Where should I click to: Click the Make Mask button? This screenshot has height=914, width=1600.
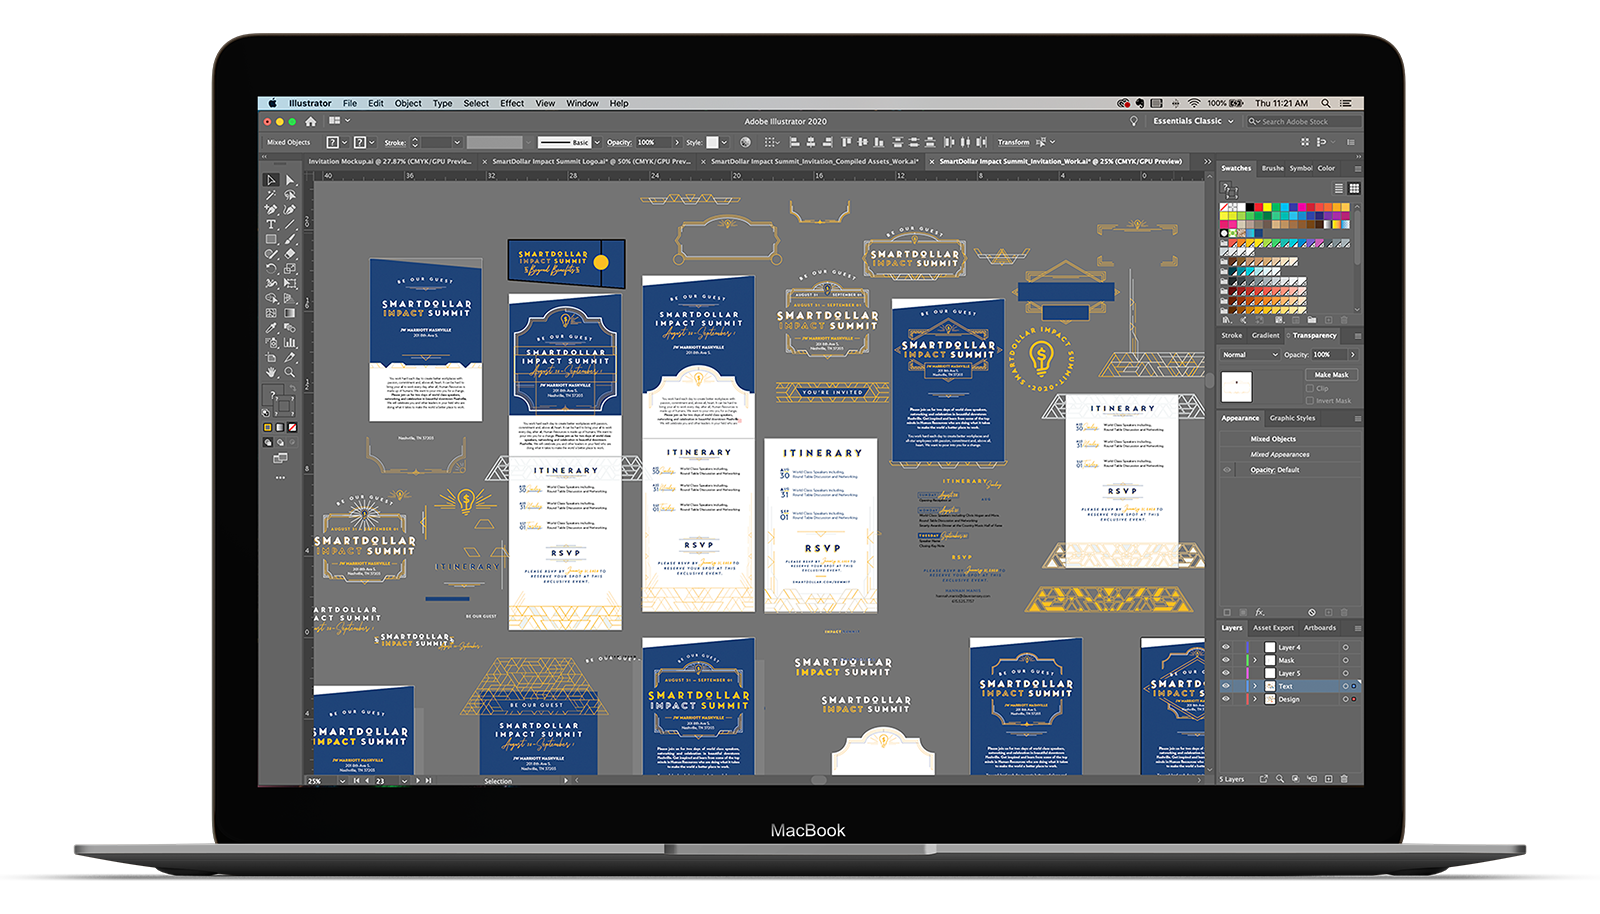click(x=1331, y=375)
